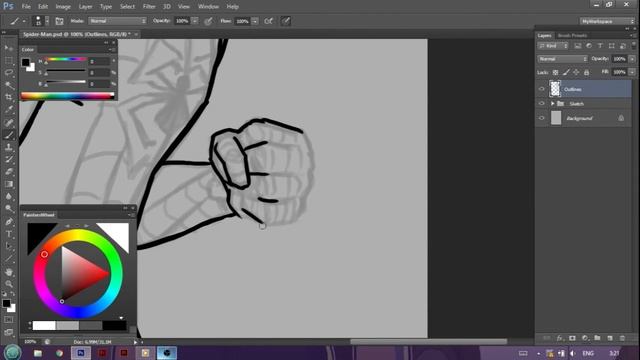Select the Zoom tool
This screenshot has height=360, width=640.
(9, 284)
